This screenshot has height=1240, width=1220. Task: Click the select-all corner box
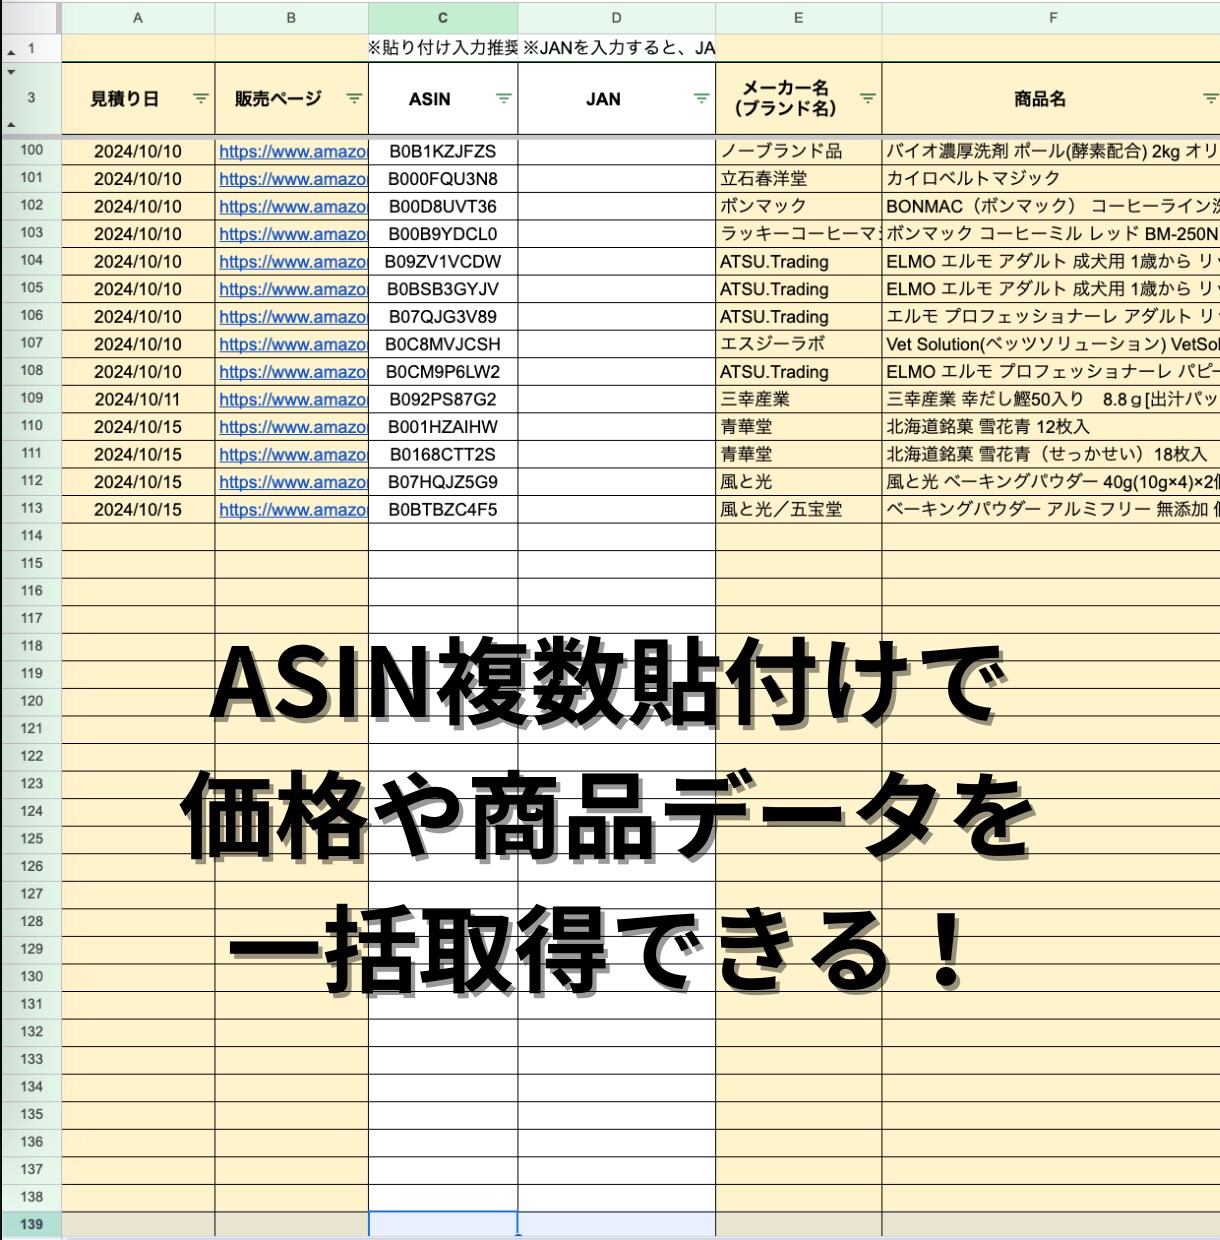click(x=31, y=18)
